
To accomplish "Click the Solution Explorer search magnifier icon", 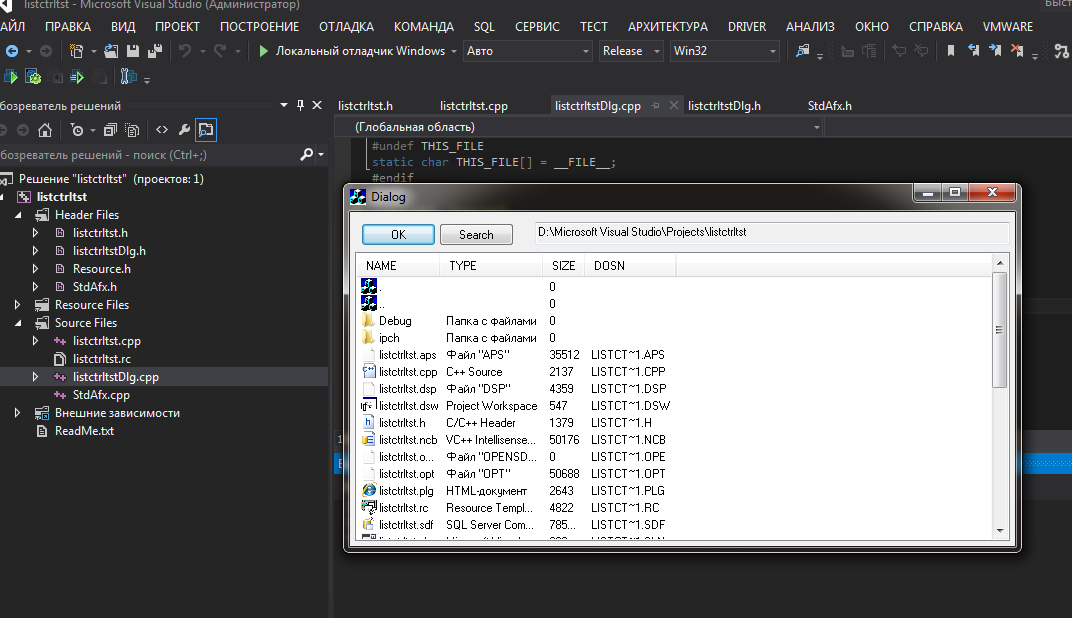I will click(307, 155).
